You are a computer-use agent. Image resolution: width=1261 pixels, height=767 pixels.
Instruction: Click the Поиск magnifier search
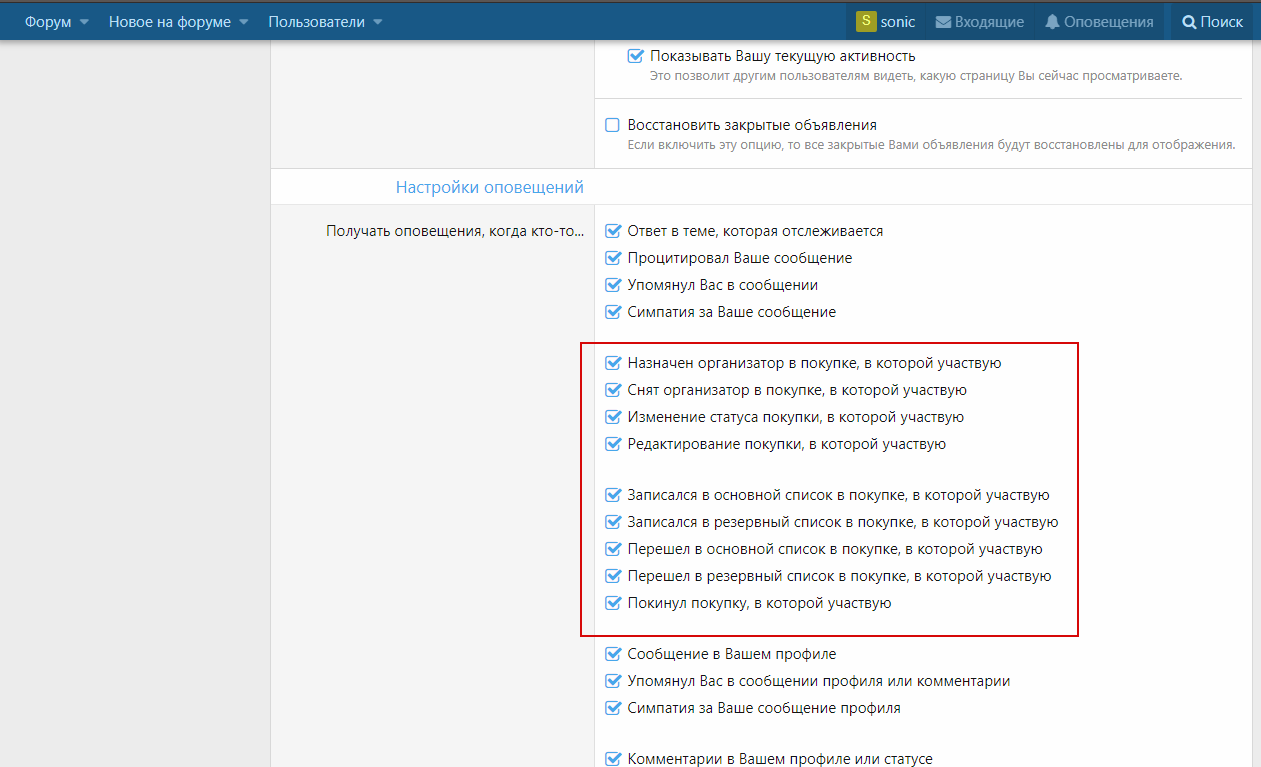(x=1212, y=22)
